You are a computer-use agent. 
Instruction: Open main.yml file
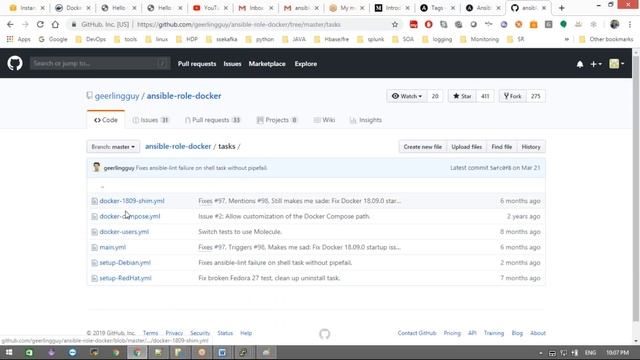[x=113, y=247]
